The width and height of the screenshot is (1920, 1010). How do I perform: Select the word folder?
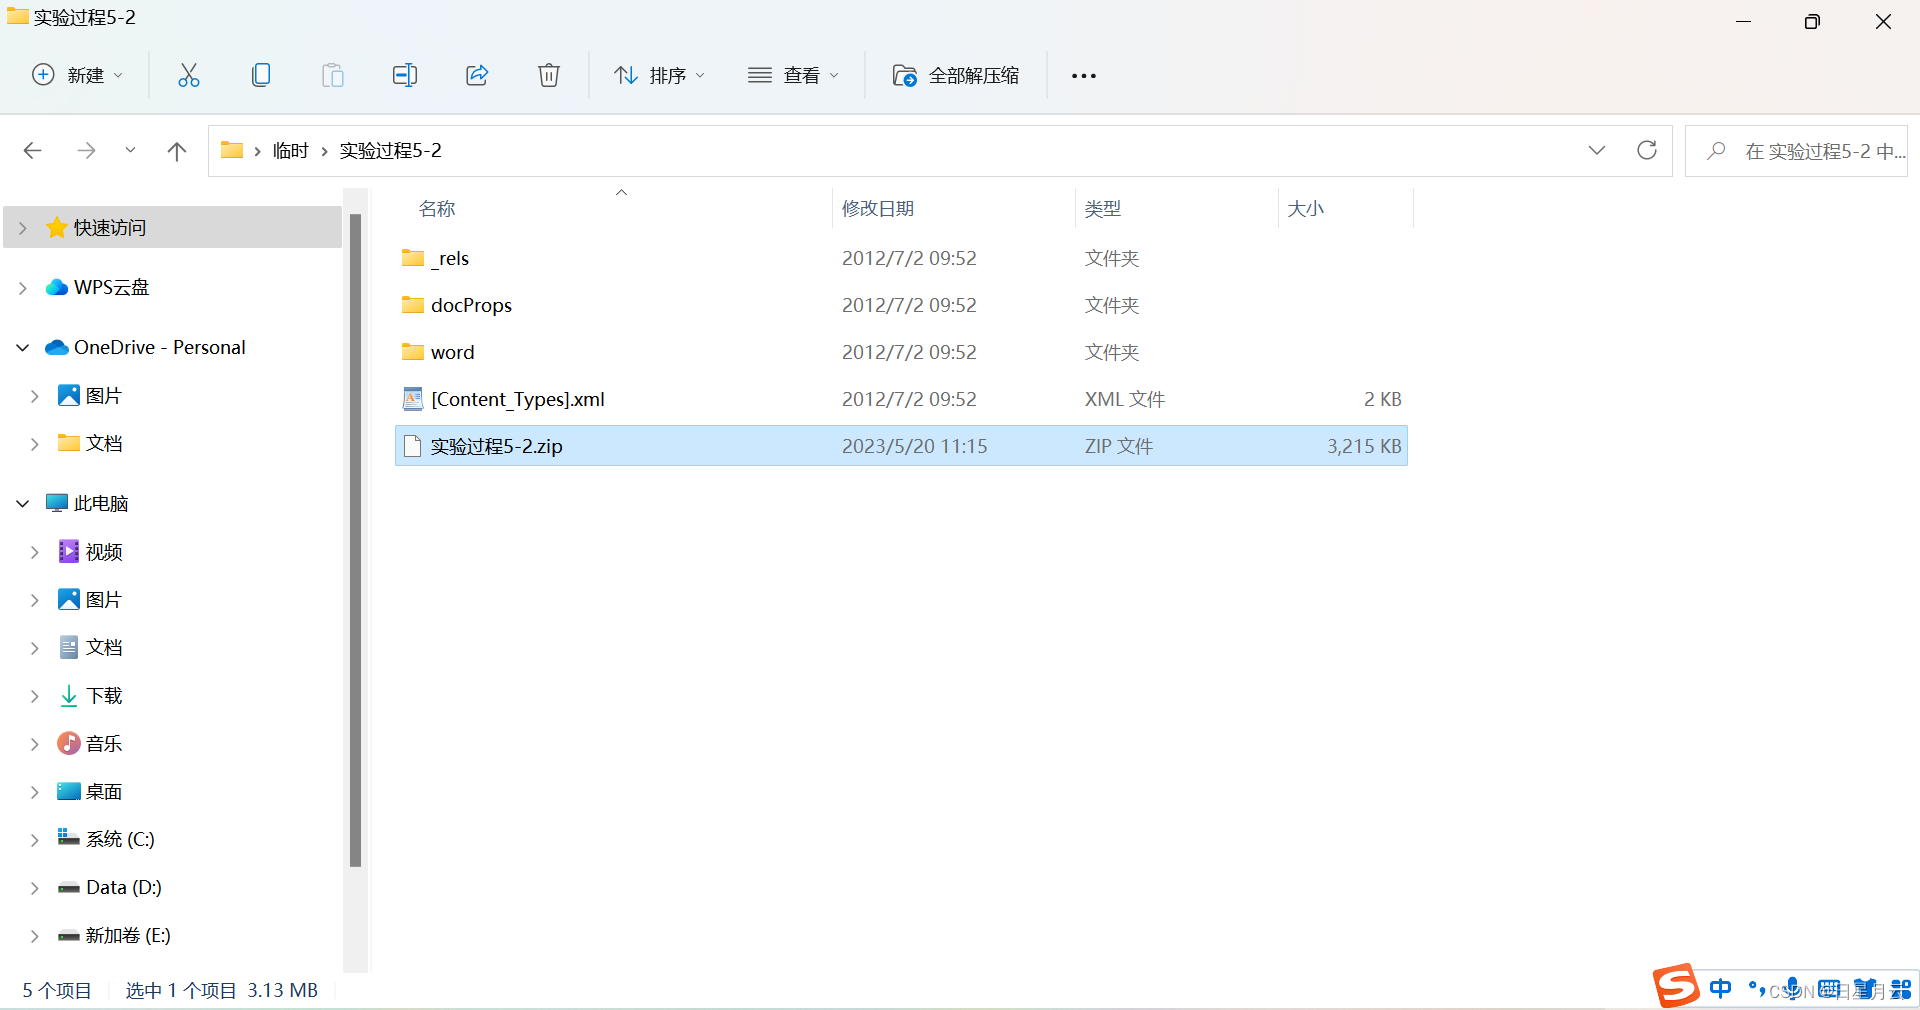click(x=901, y=352)
